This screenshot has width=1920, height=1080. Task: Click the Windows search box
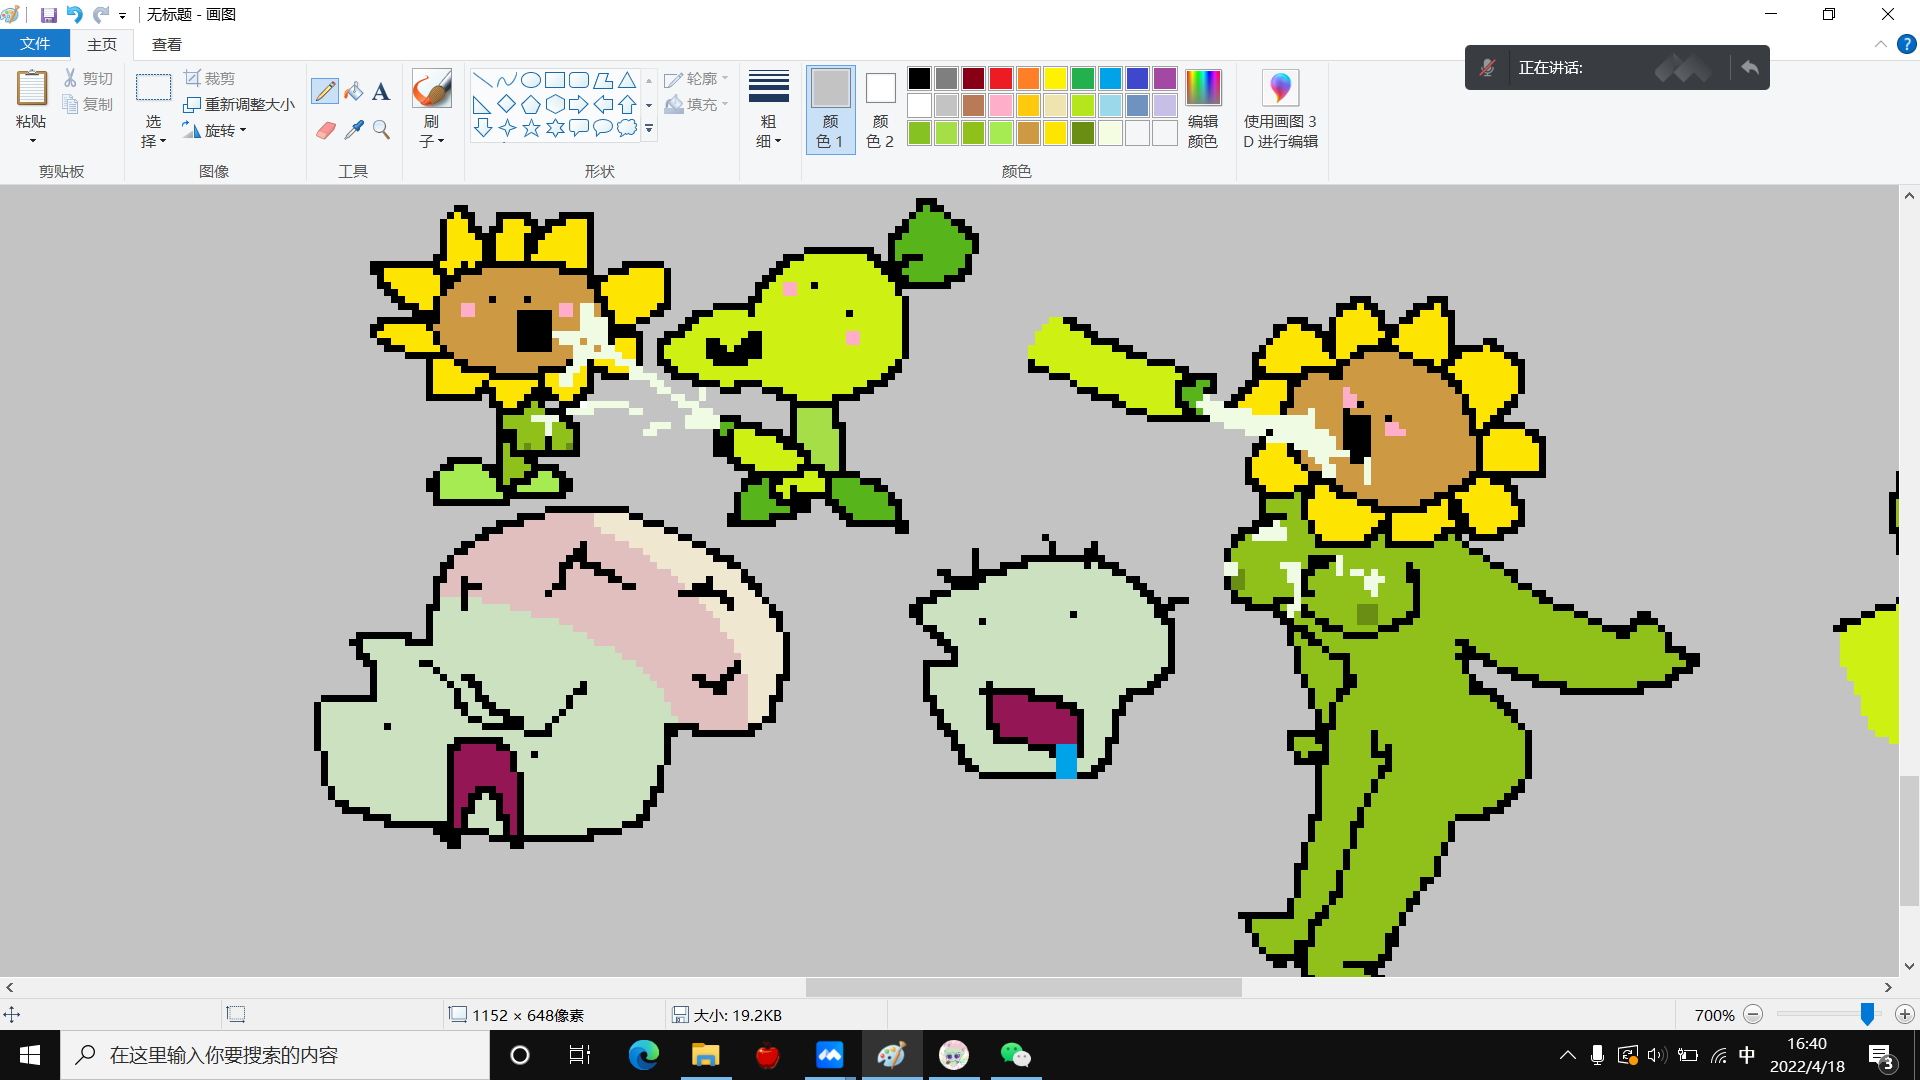pyautogui.click(x=276, y=1055)
